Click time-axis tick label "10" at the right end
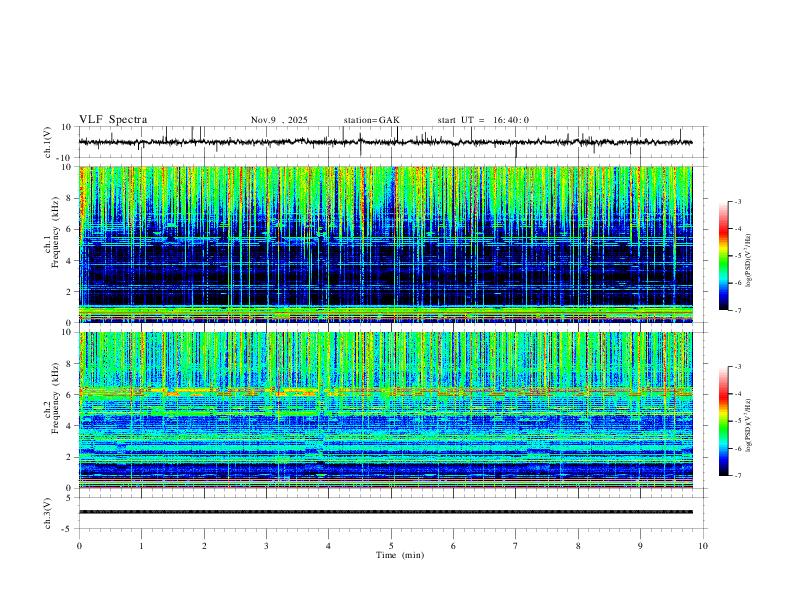The image size is (792, 612). click(703, 546)
